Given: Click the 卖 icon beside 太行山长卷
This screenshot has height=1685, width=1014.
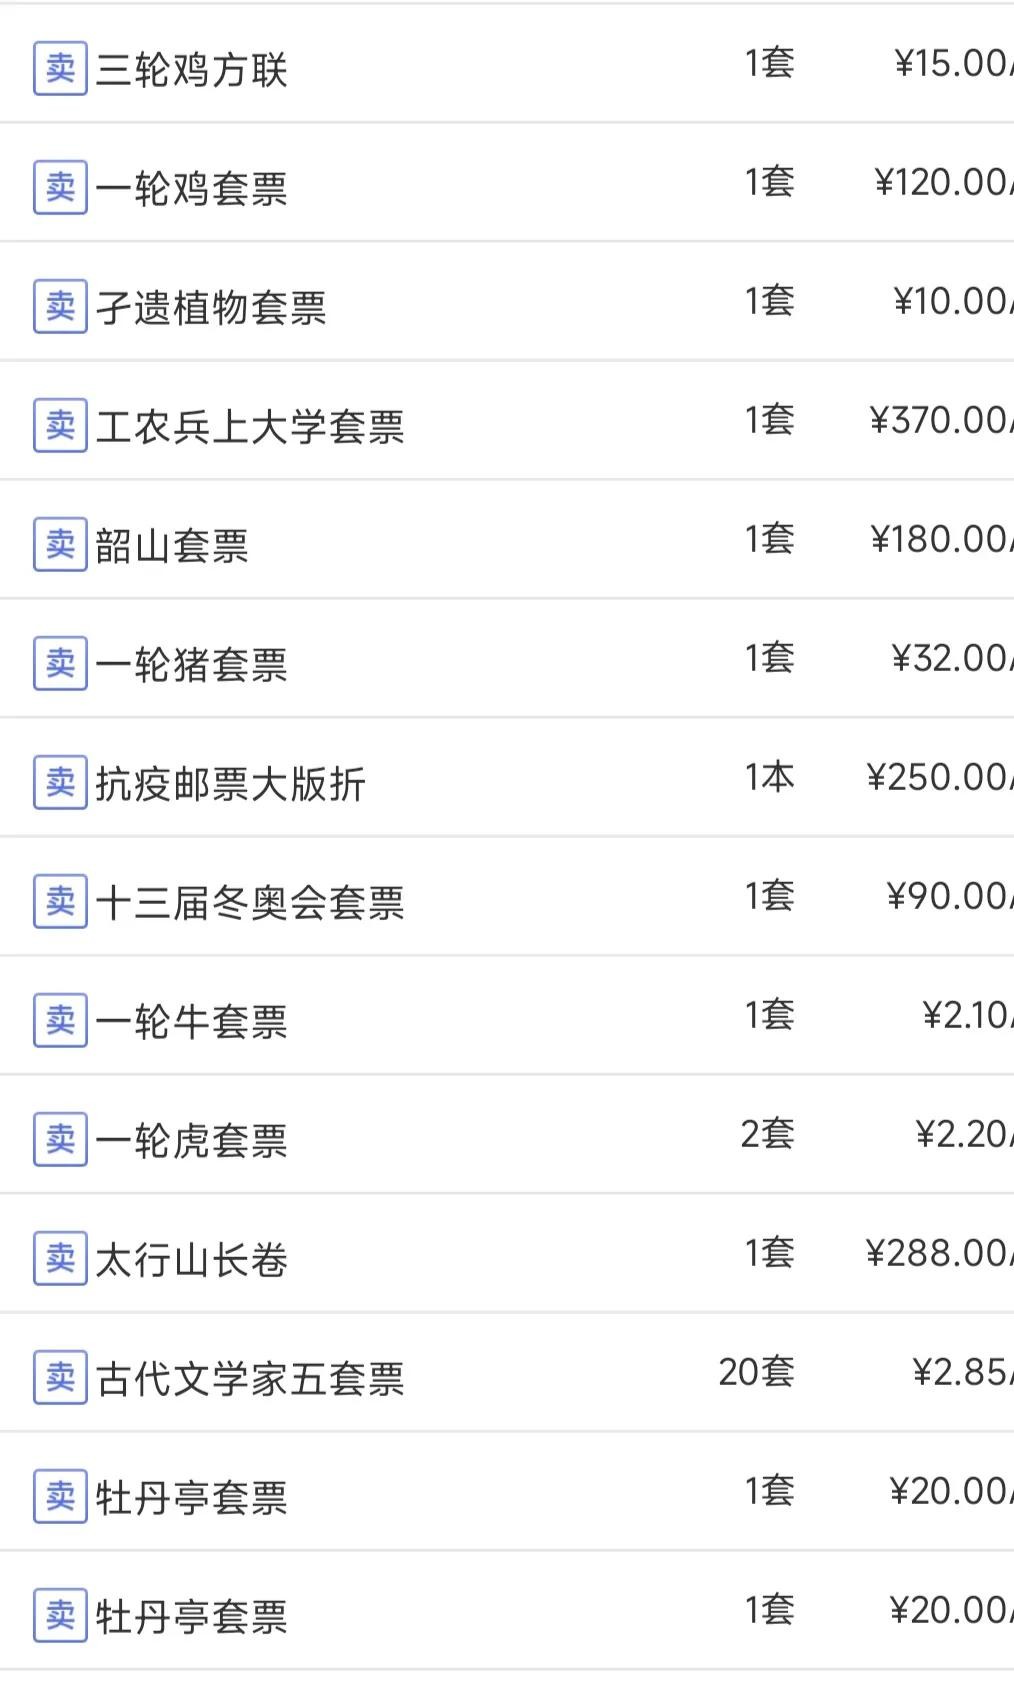Looking at the screenshot, I should pos(60,1258).
